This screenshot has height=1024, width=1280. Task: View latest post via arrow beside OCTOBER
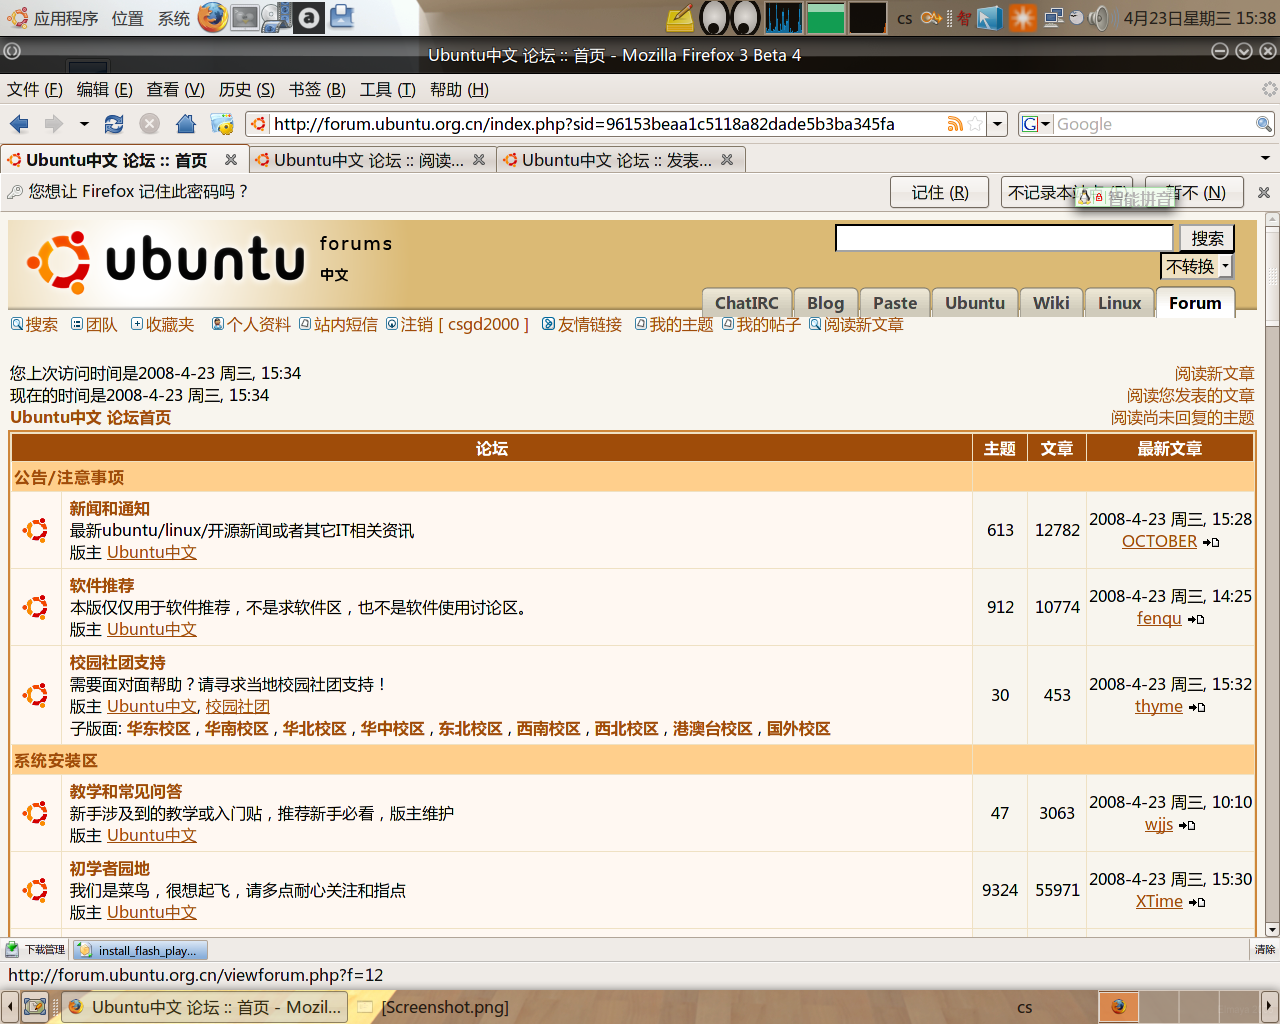[x=1211, y=542]
